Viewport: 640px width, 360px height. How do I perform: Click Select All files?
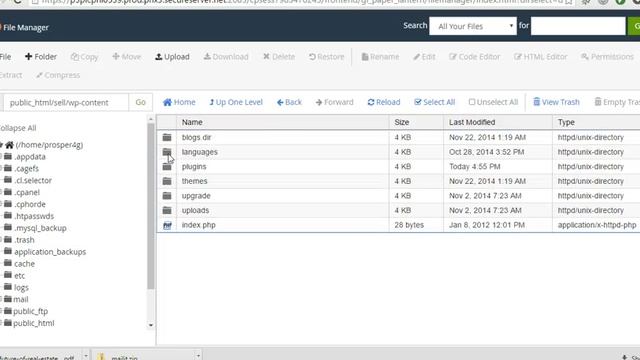(x=434, y=102)
